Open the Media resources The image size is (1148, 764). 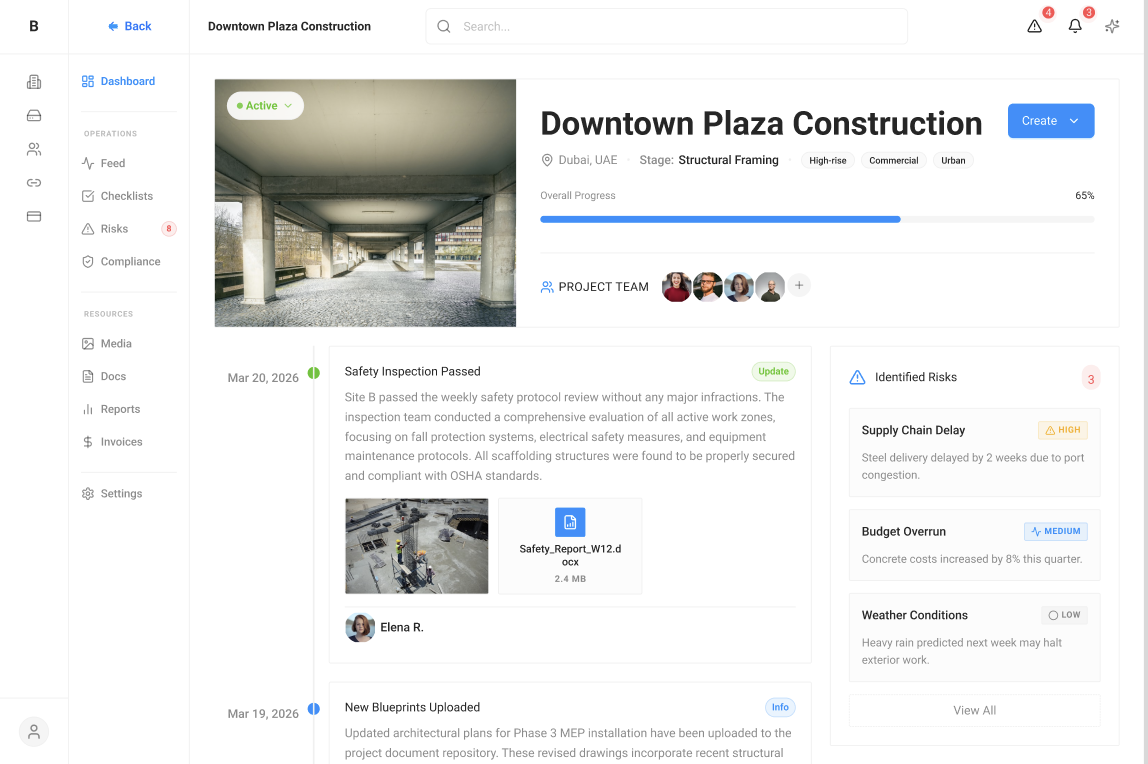[x=107, y=343]
